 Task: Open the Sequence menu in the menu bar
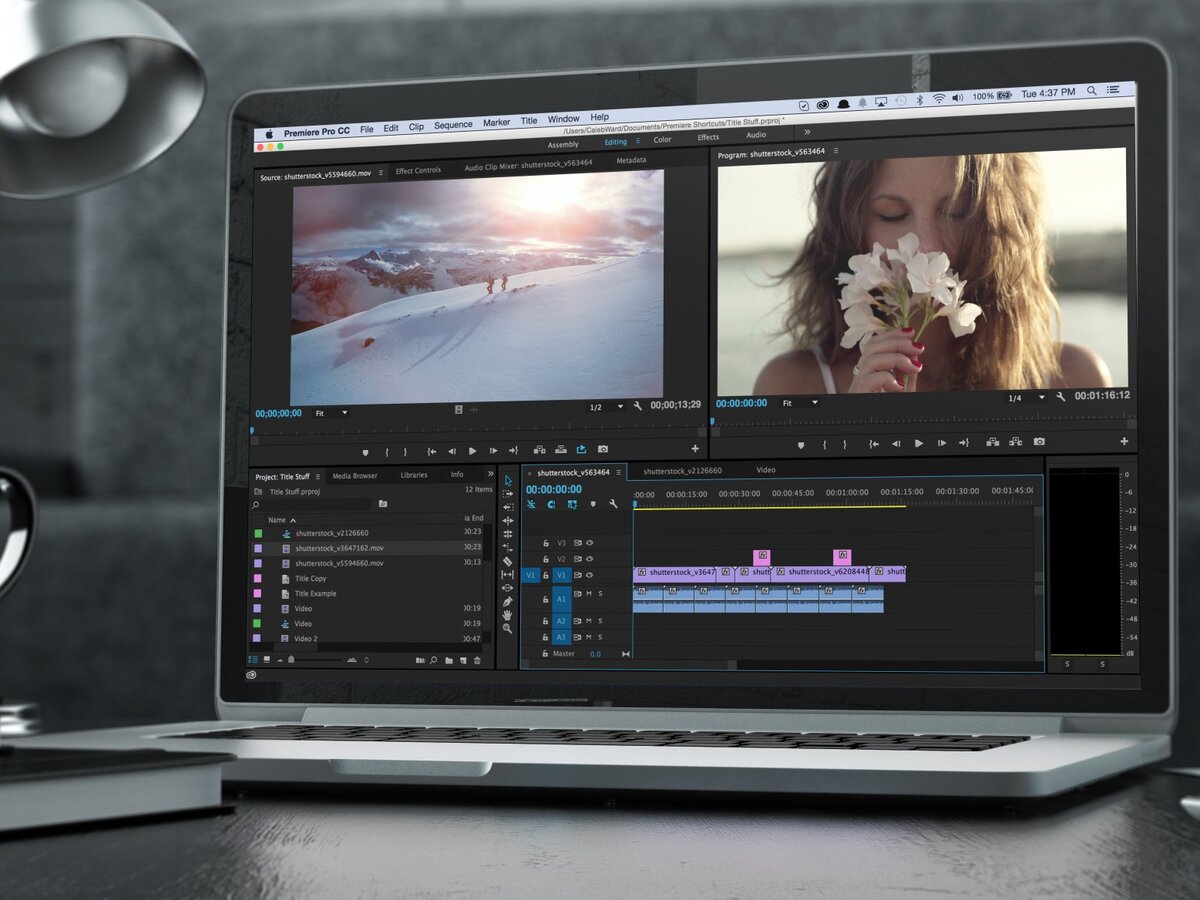pyautogui.click(x=453, y=125)
